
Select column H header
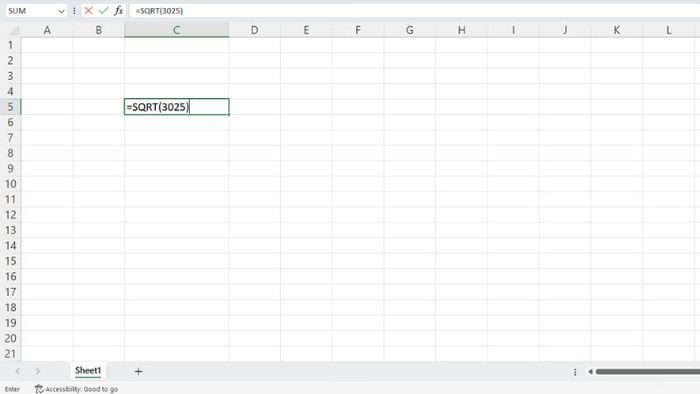[x=462, y=30]
